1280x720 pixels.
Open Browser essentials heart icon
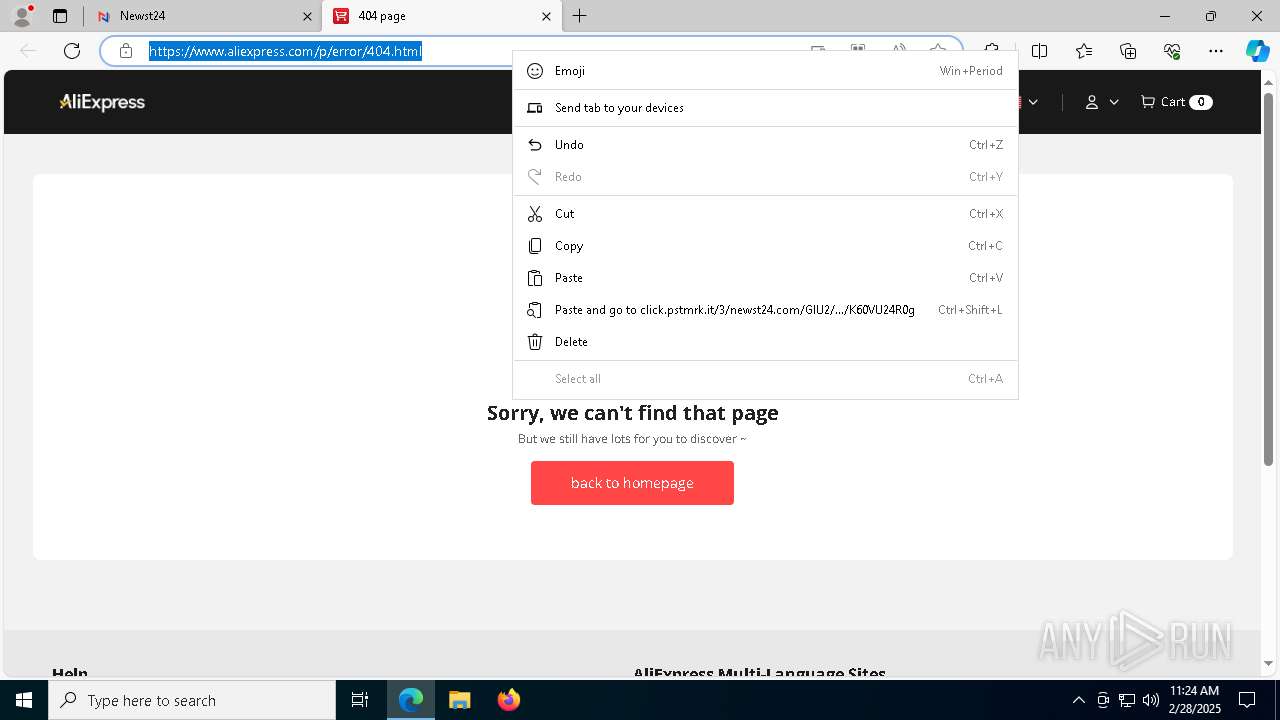click(x=1172, y=51)
